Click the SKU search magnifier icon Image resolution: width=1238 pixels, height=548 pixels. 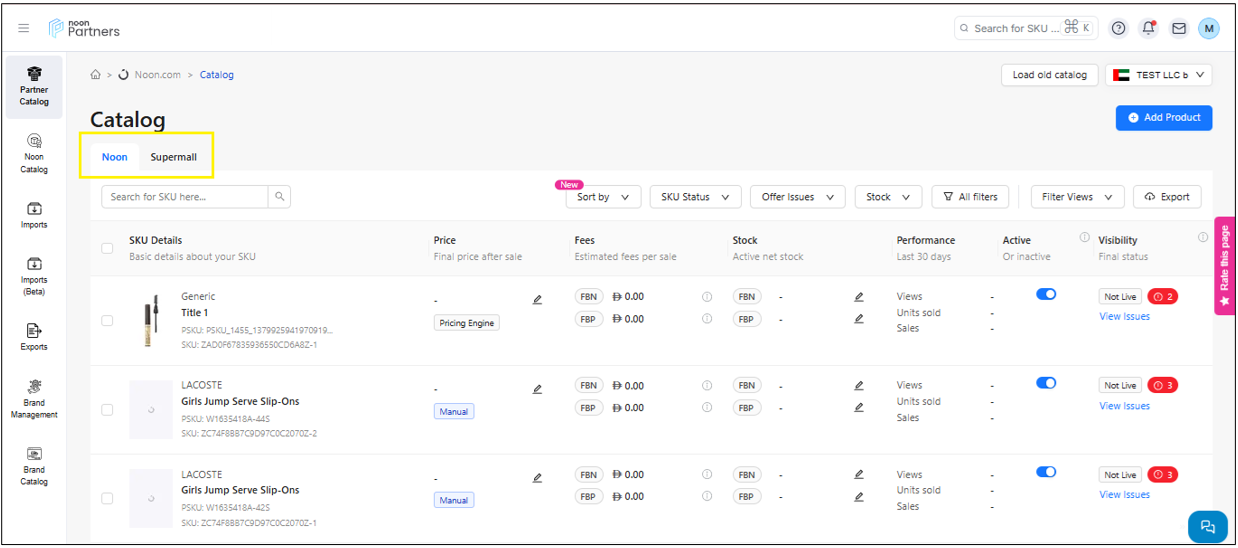[280, 197]
